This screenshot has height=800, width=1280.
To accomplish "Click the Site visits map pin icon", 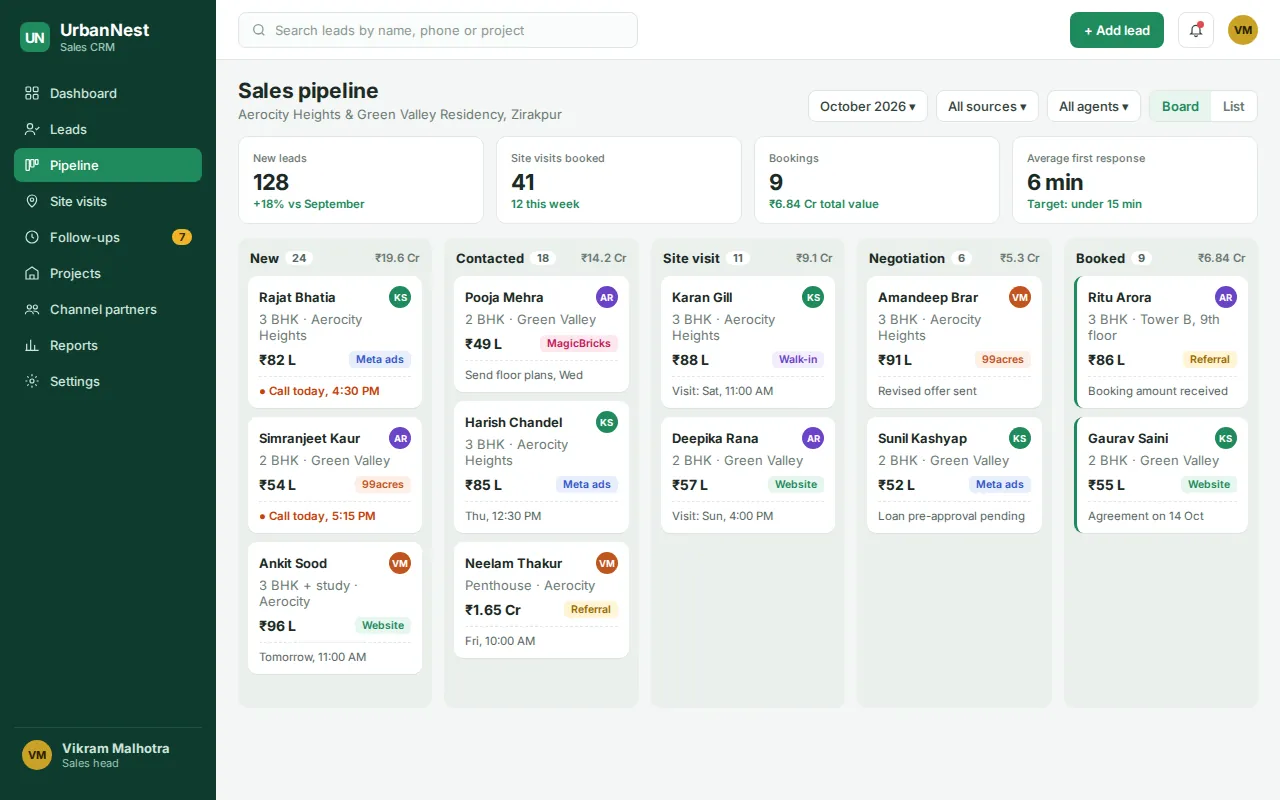I will click(x=32, y=201).
